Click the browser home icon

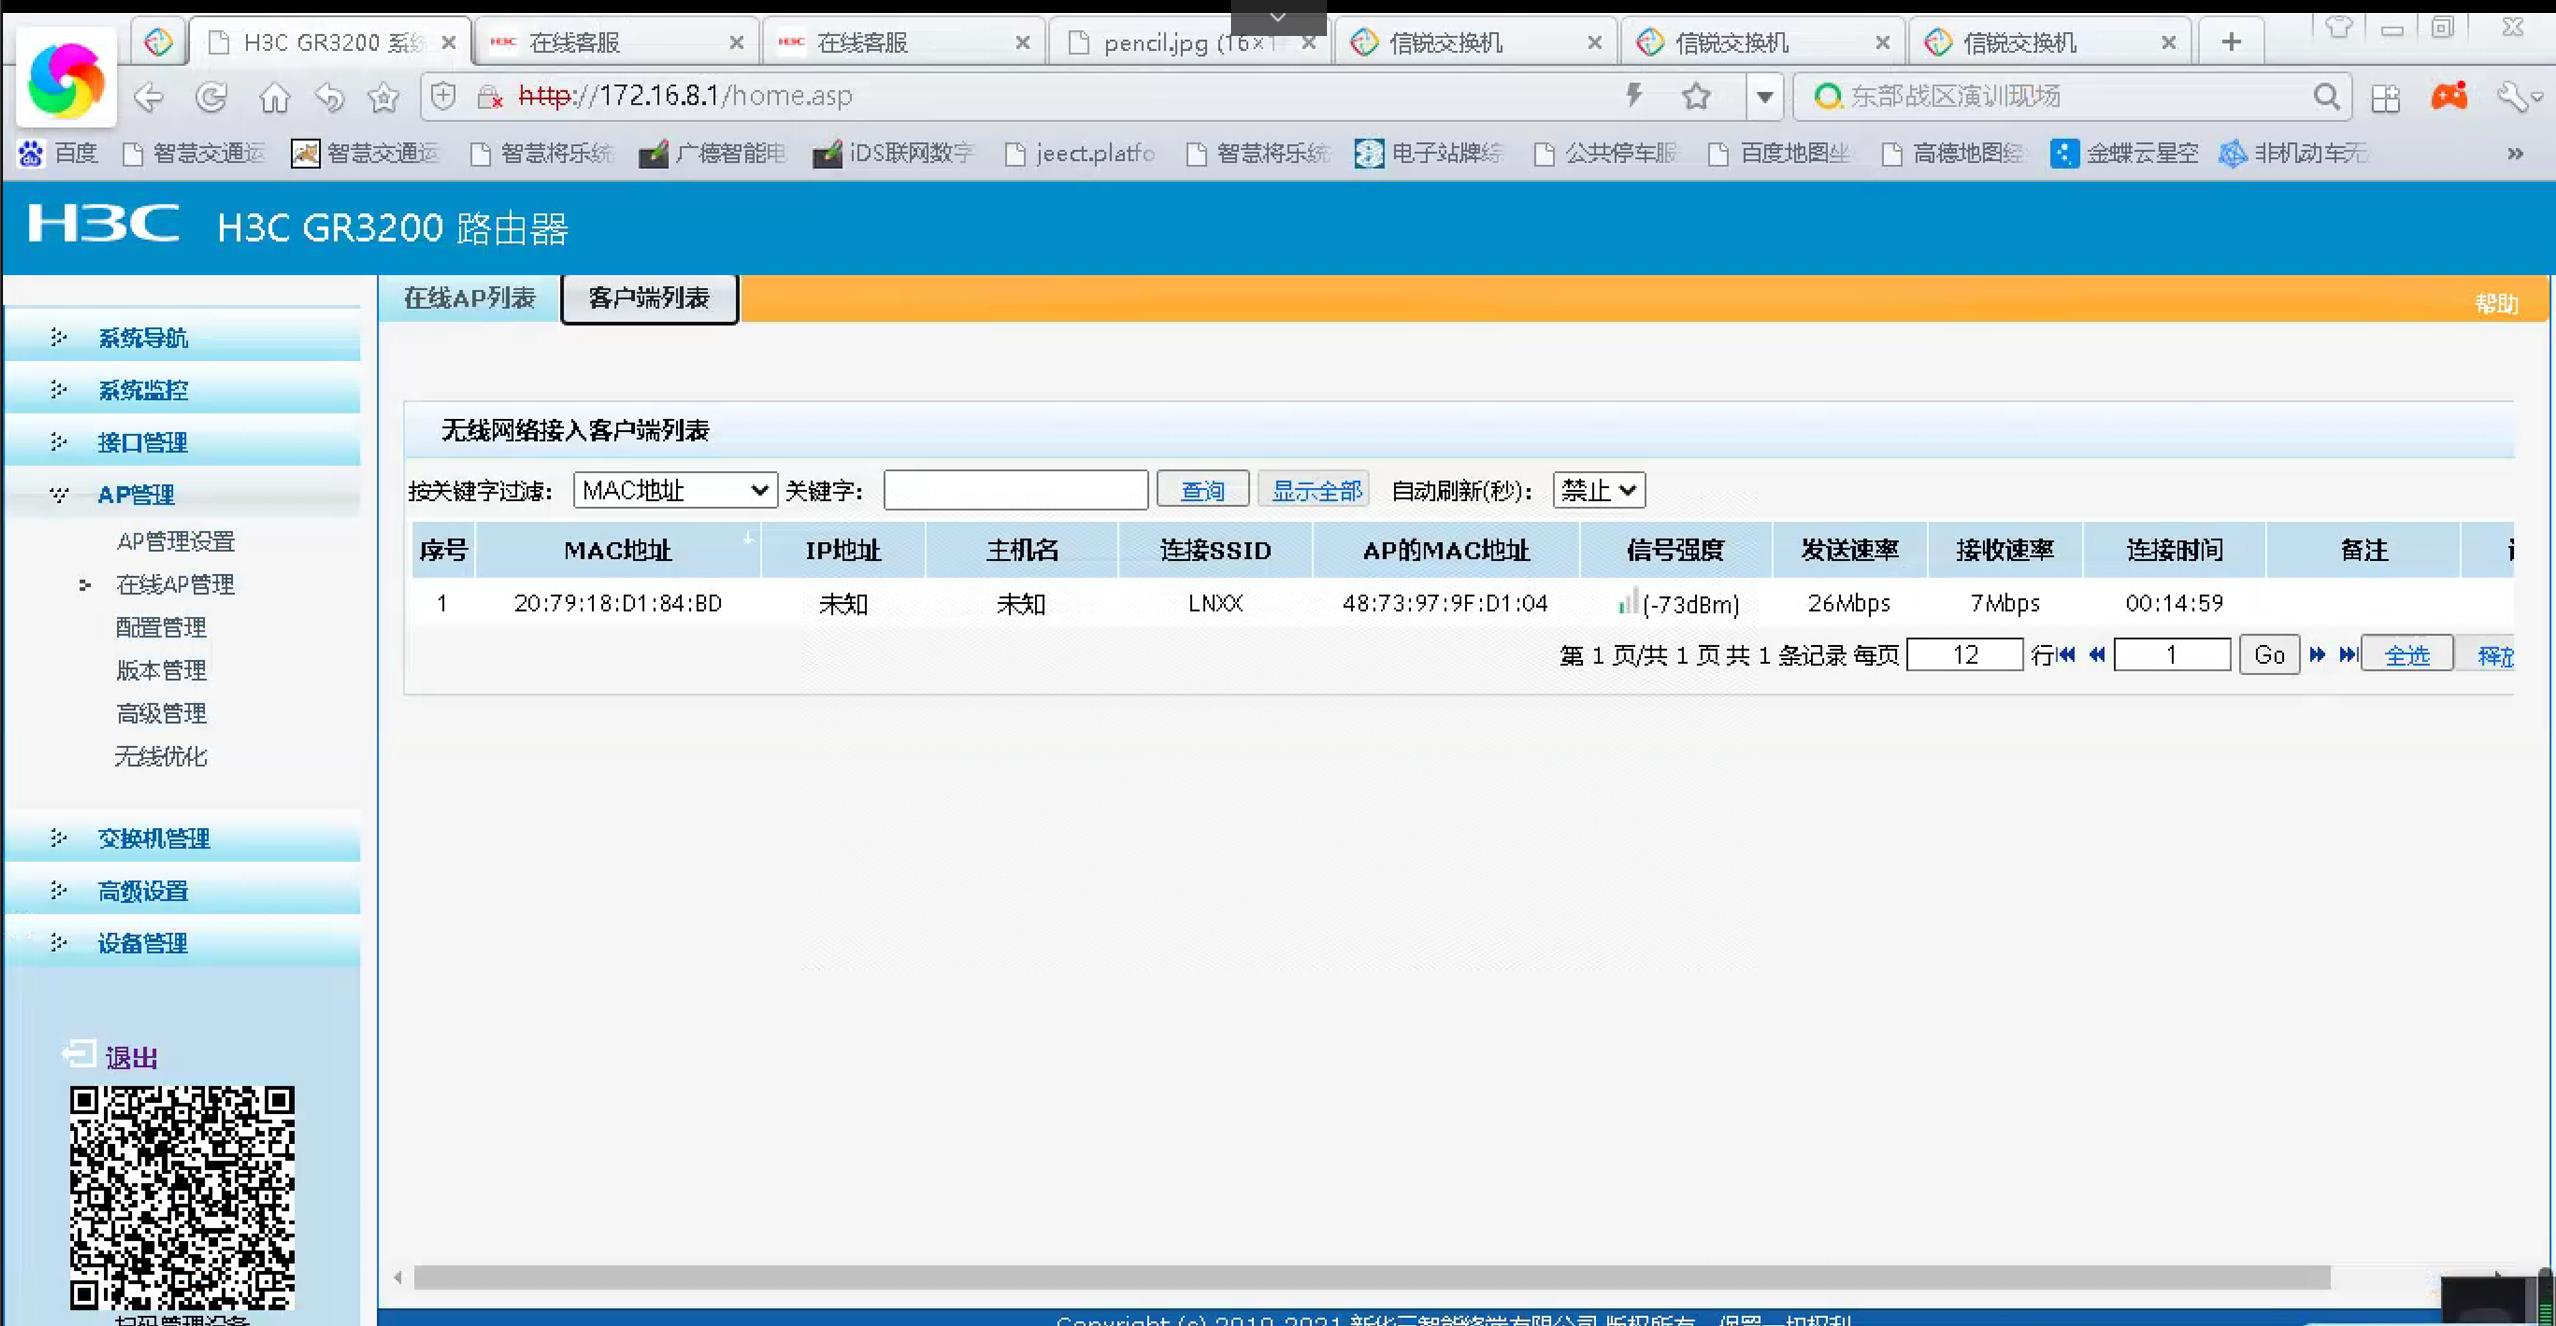tap(274, 97)
